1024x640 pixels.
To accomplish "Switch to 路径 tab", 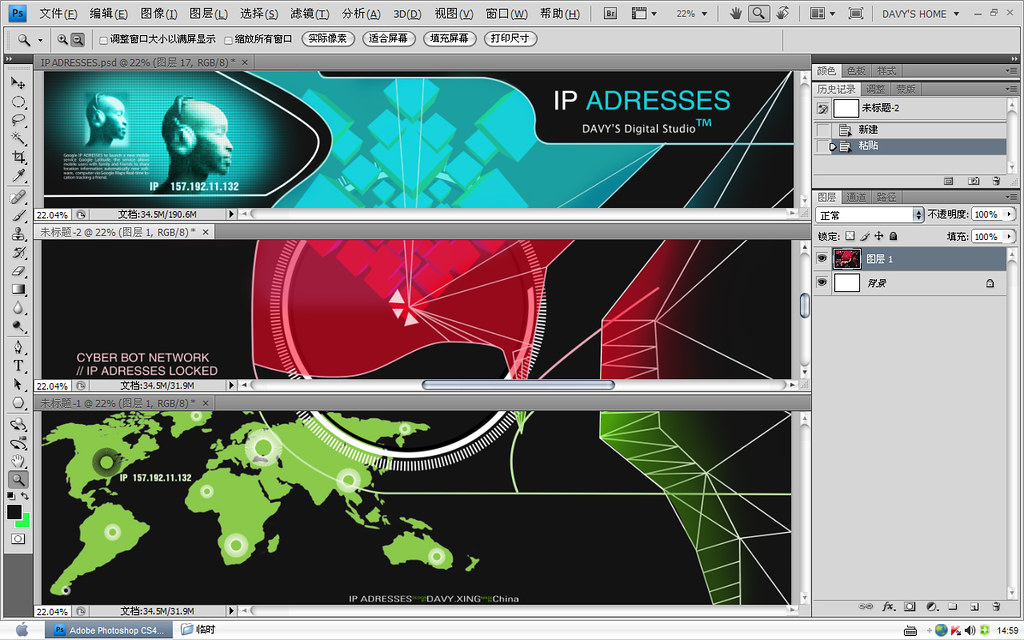I will [886, 197].
